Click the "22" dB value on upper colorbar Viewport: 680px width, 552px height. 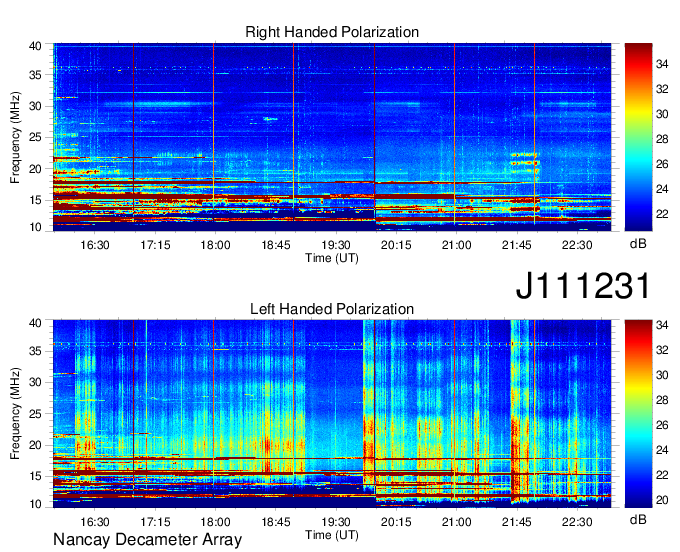tap(662, 214)
